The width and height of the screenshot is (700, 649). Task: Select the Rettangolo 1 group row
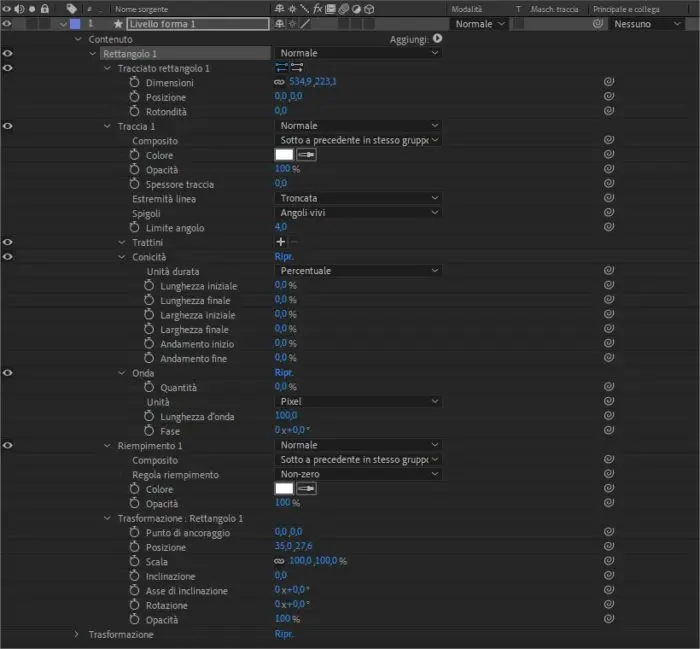point(185,54)
